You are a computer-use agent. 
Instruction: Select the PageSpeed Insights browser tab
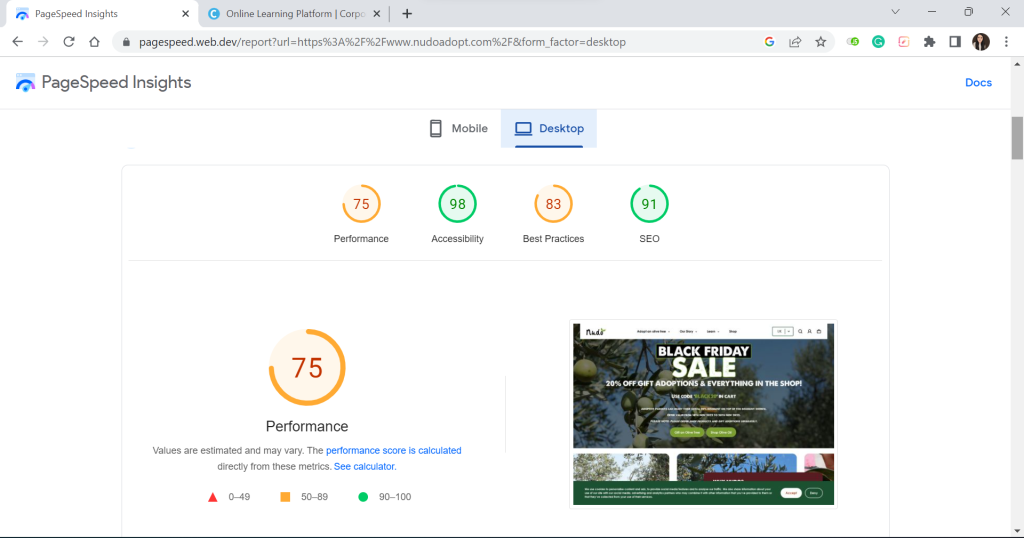pyautogui.click(x=103, y=14)
